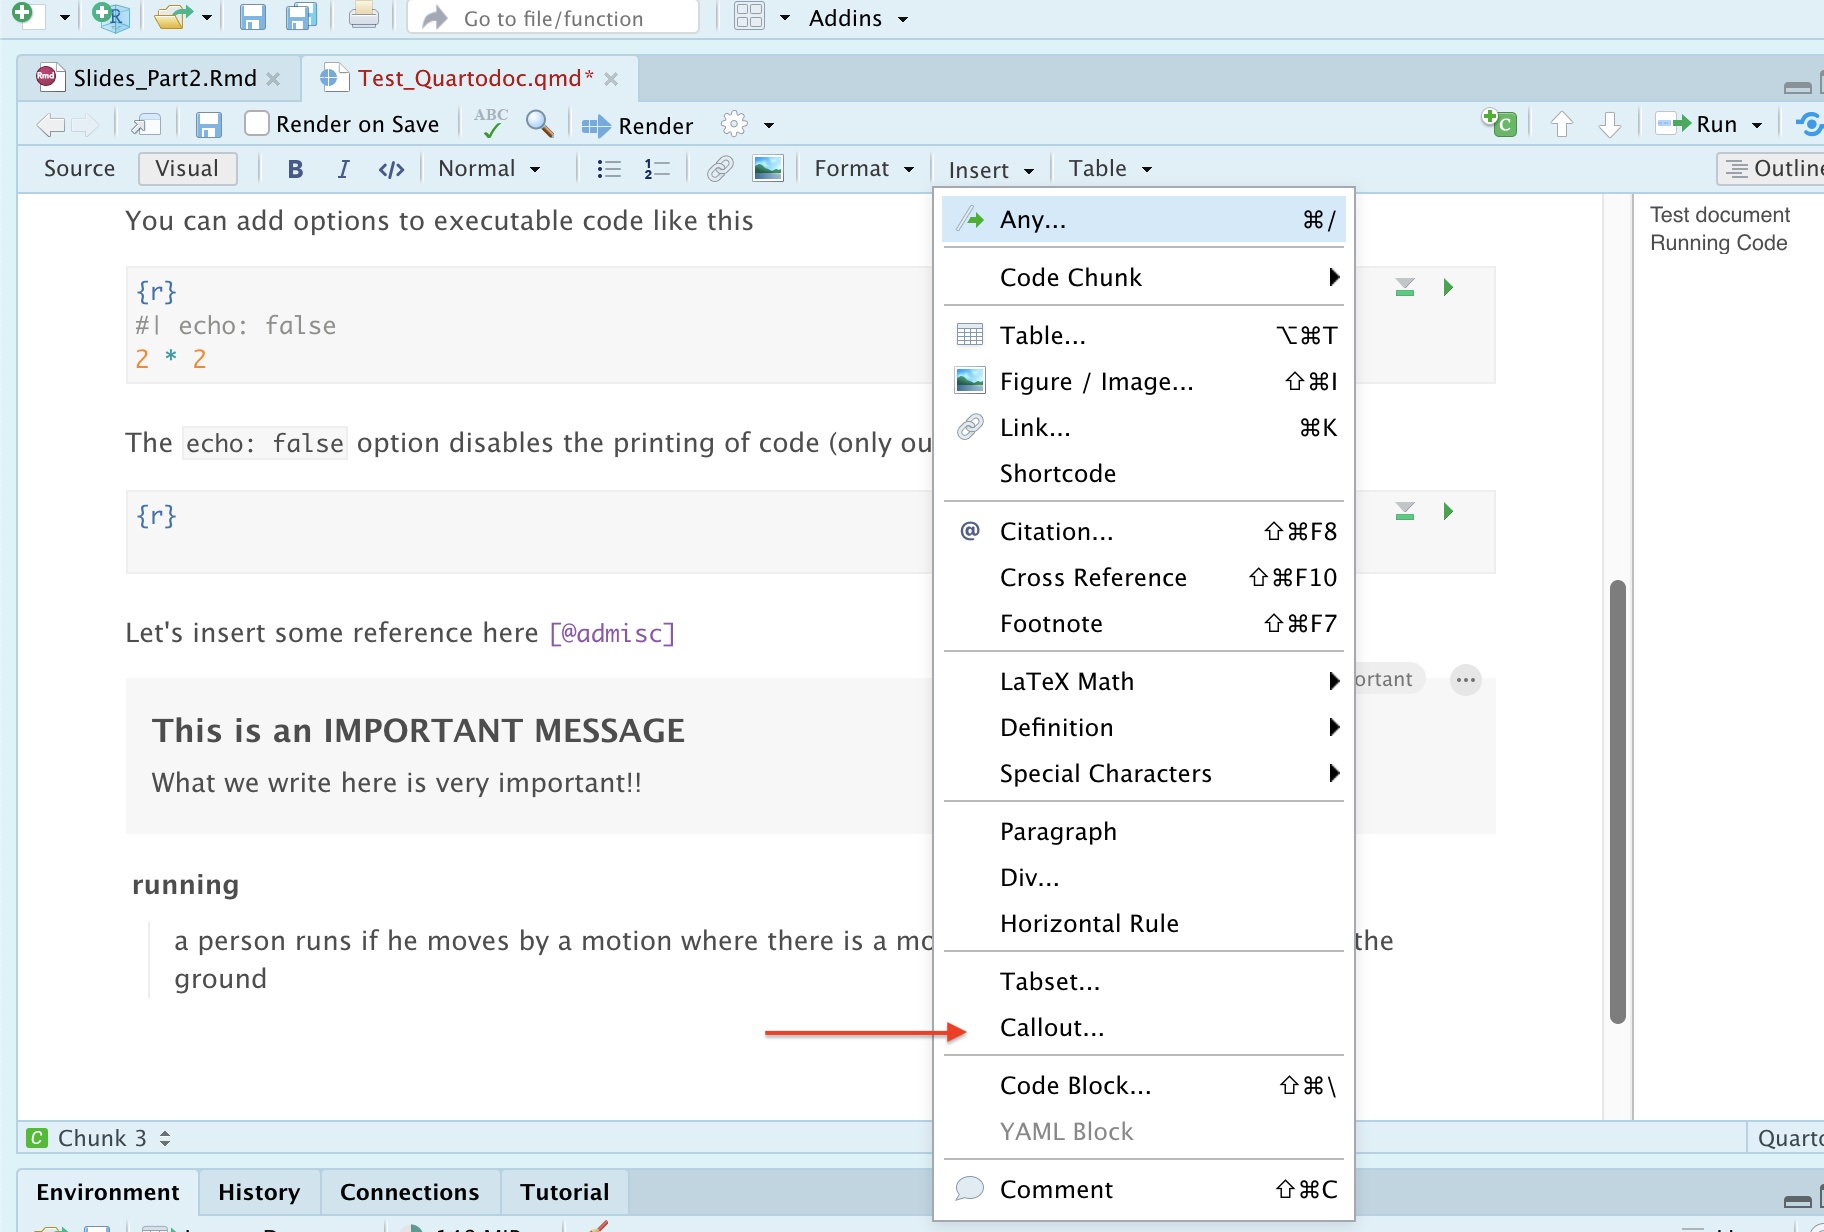1824x1232 pixels.
Task: Toggle Render on Save checkbox
Action: pos(257,123)
